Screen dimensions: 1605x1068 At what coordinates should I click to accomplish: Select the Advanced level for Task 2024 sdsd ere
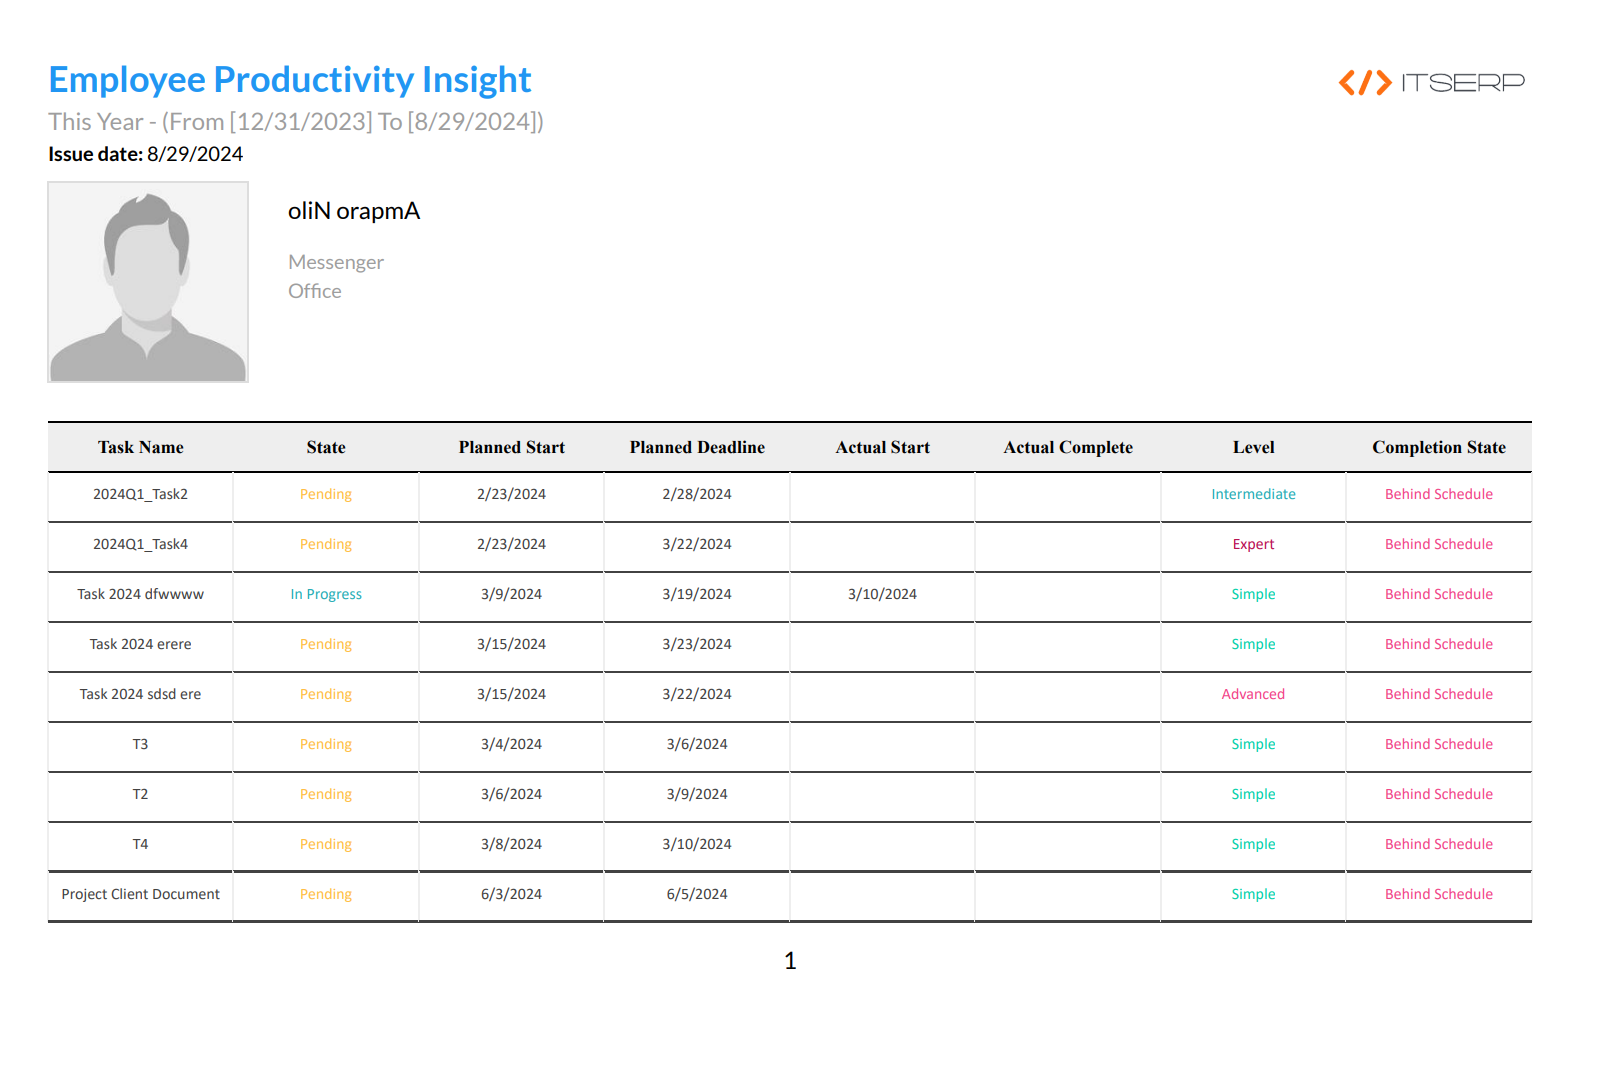pos(1253,694)
